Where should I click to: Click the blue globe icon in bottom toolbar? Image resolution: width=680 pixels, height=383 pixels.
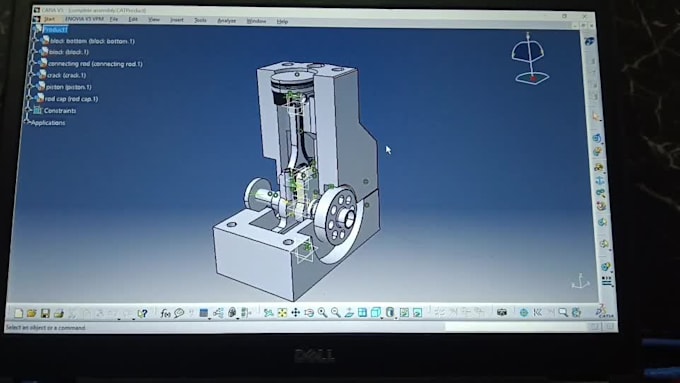pyautogui.click(x=524, y=312)
